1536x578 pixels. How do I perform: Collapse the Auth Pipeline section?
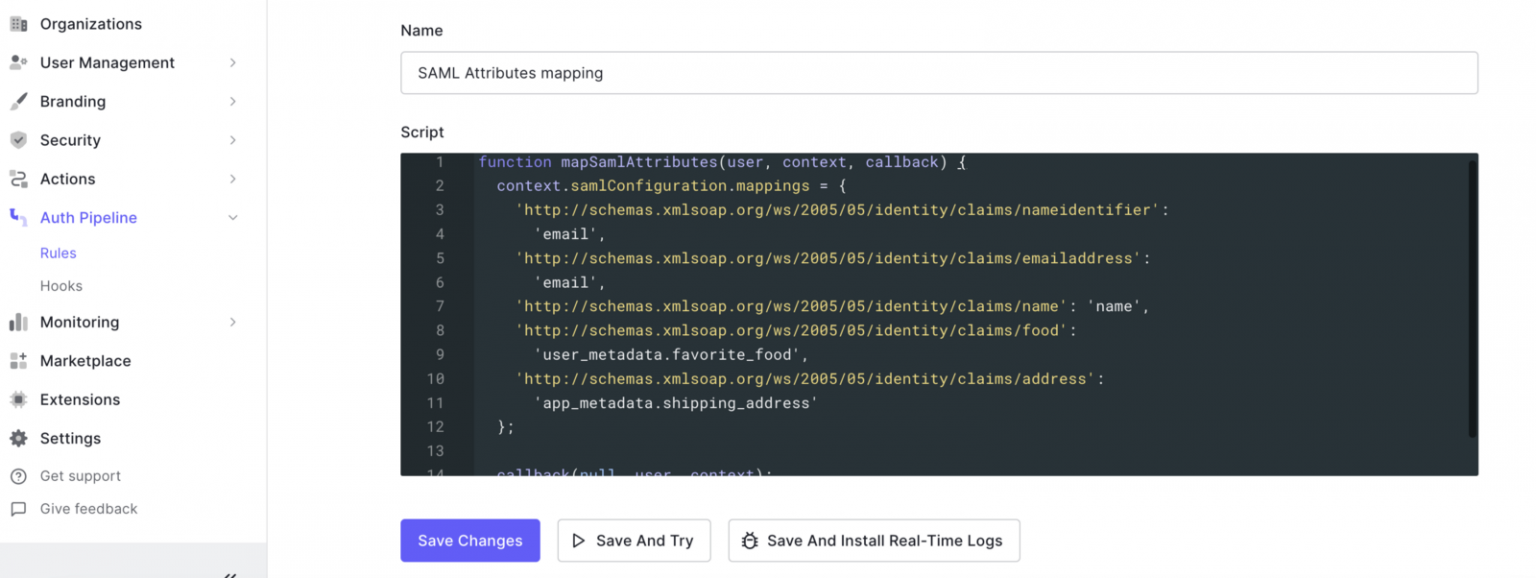(233, 217)
